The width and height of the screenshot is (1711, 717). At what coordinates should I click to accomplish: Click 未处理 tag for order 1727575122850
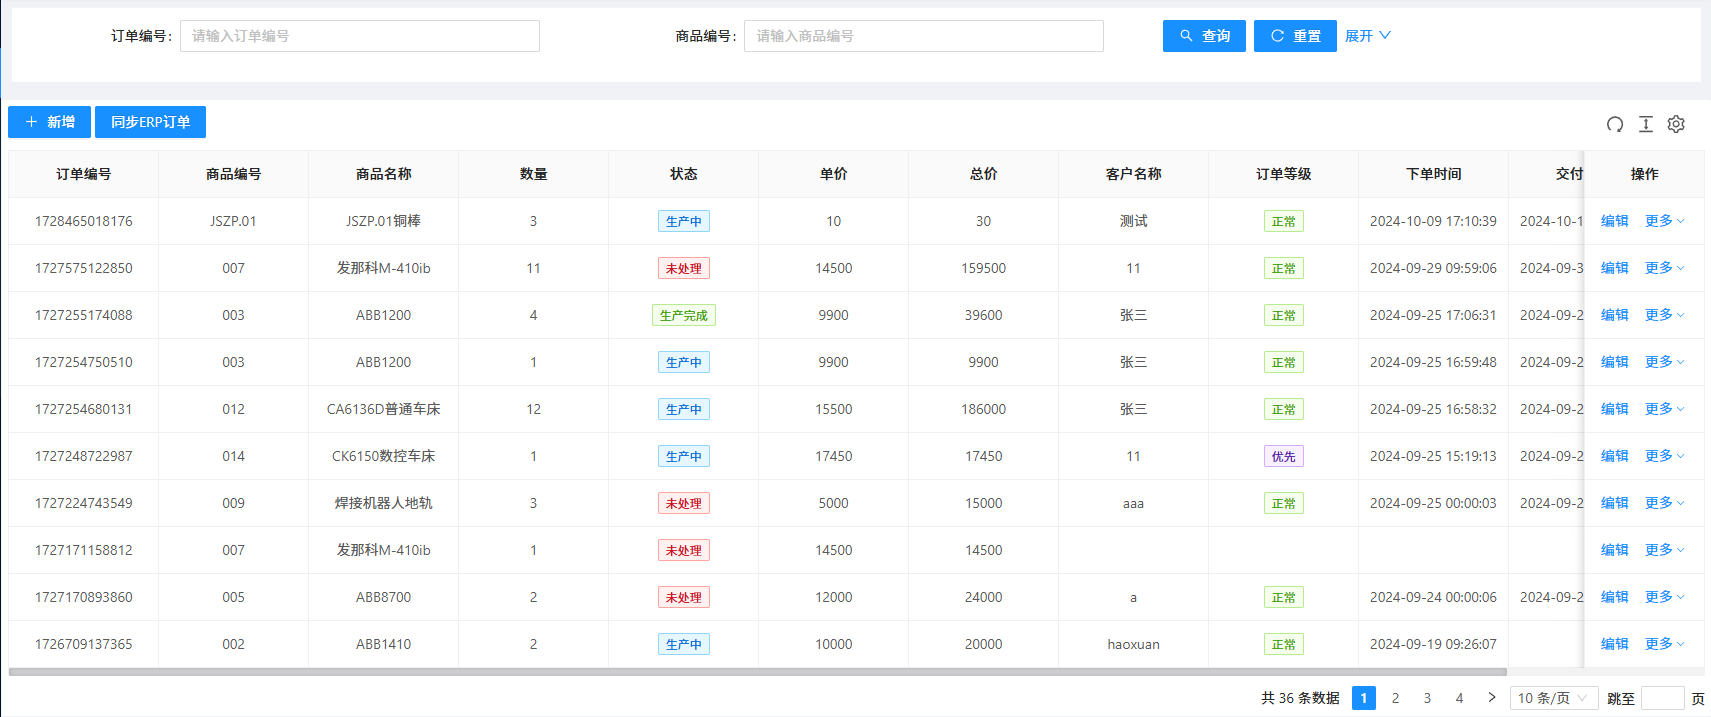pos(684,268)
